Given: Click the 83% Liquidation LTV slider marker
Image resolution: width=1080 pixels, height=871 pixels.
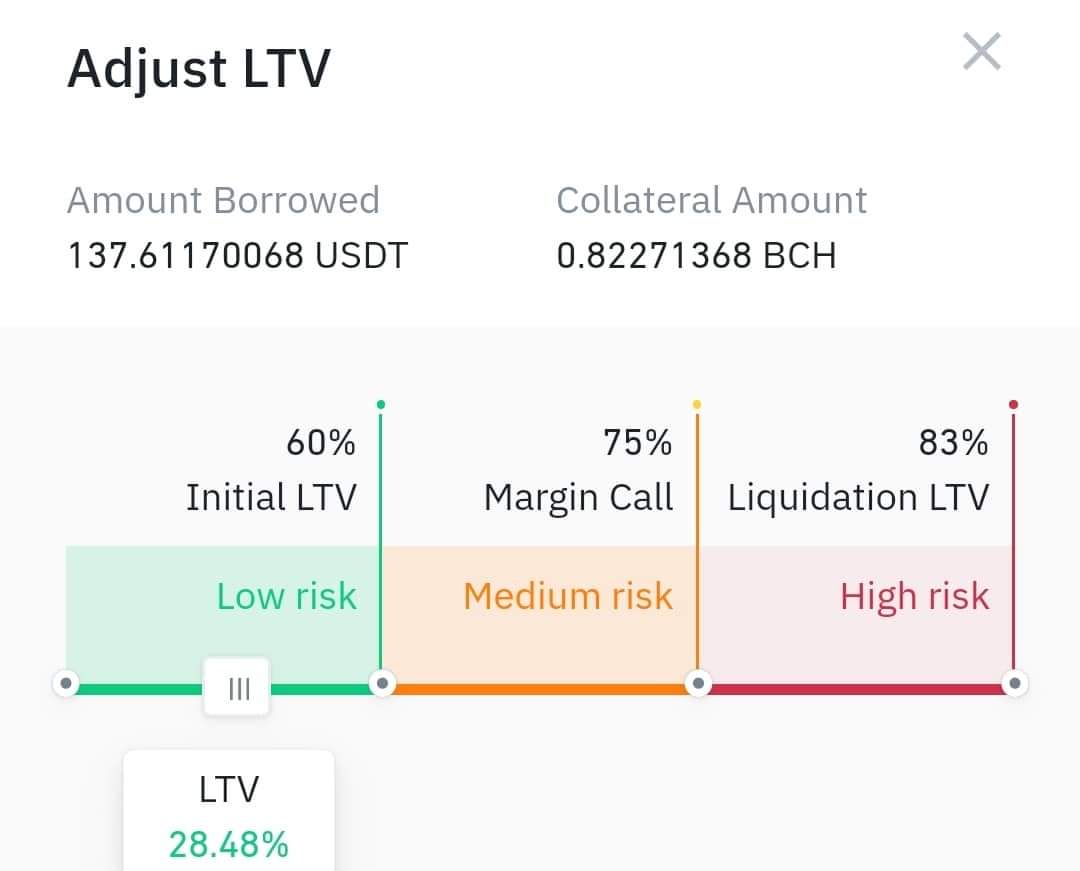Looking at the screenshot, I should pyautogui.click(x=1015, y=684).
